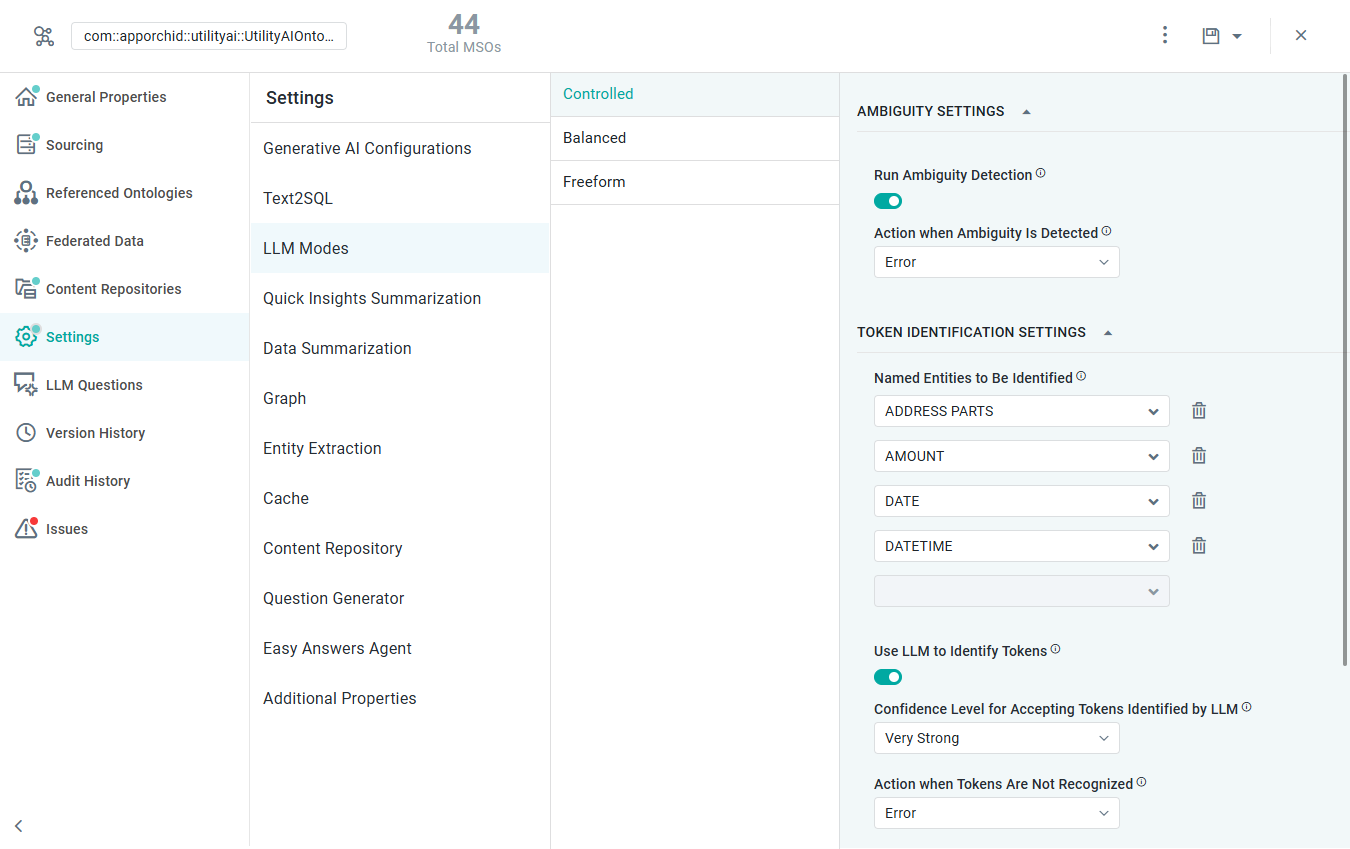Open the empty named entity dropdown
The image size is (1350, 849).
1021,591
